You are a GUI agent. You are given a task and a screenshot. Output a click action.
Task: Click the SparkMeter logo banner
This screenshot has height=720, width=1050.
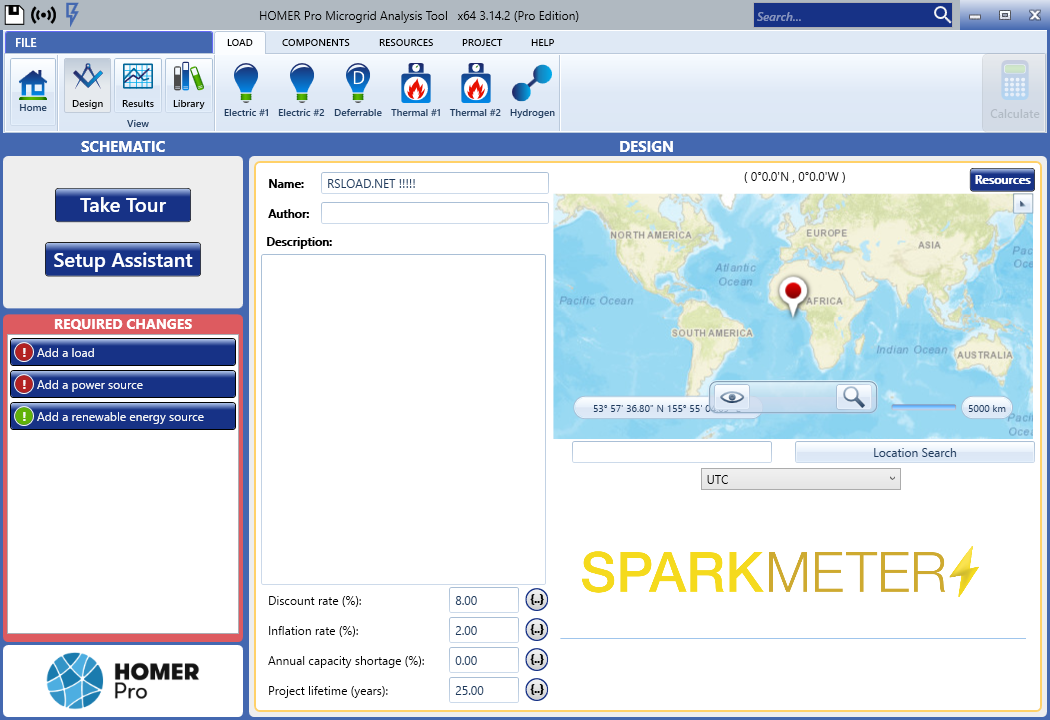point(780,571)
